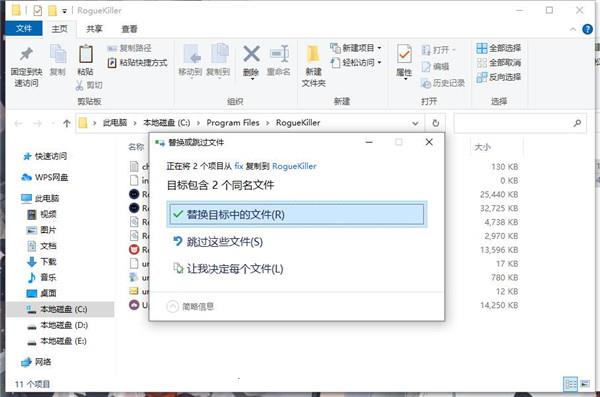Open the Properties checkmark icon

[404, 54]
